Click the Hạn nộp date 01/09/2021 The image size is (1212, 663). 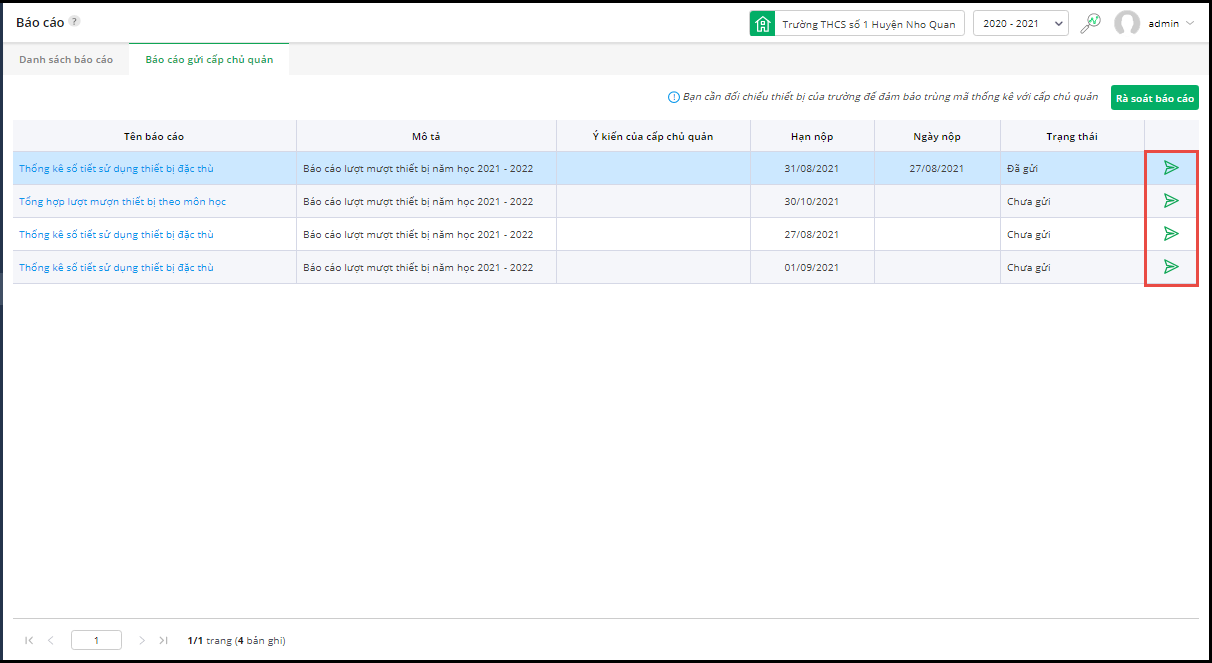(812, 267)
